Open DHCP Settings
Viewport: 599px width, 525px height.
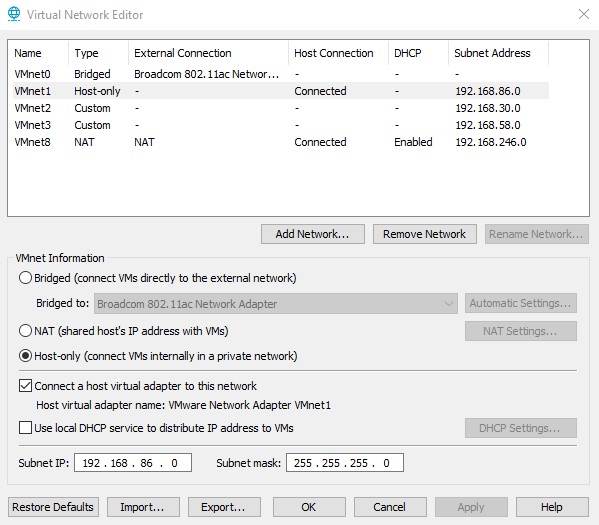click(521, 428)
